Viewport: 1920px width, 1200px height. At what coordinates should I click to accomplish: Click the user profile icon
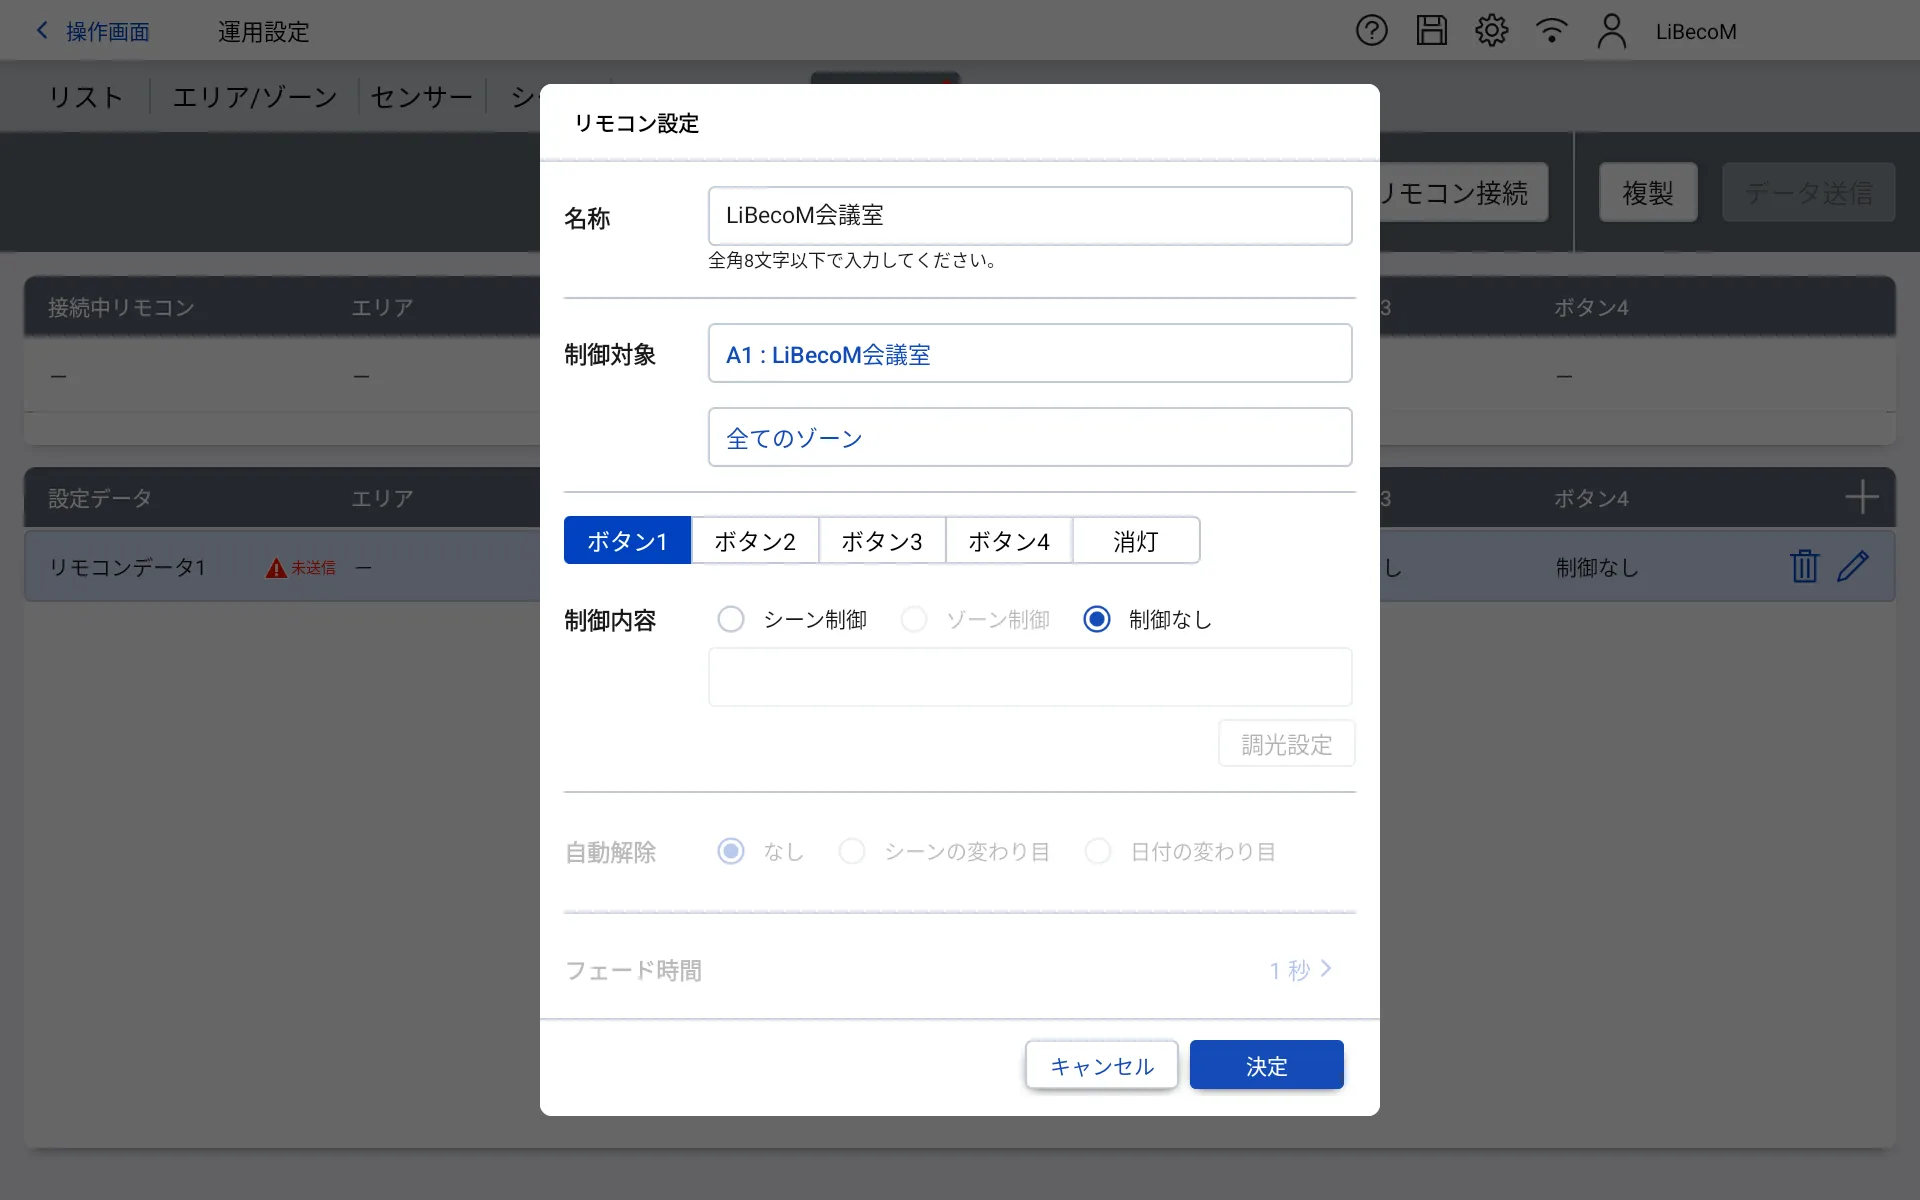pos(1611,31)
